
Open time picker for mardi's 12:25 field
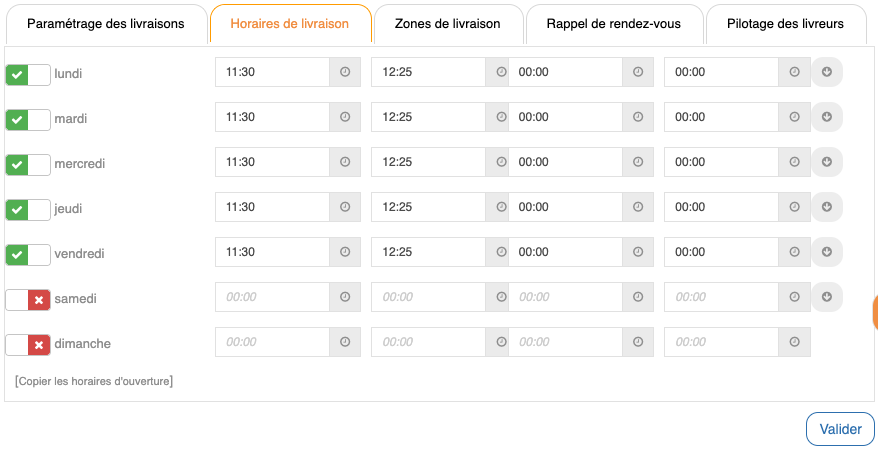(x=501, y=117)
